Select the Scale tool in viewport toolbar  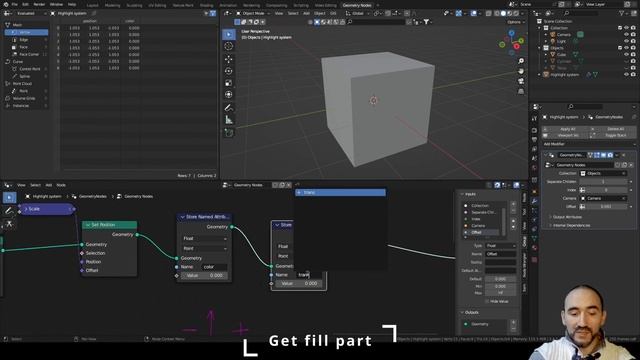pos(229,83)
